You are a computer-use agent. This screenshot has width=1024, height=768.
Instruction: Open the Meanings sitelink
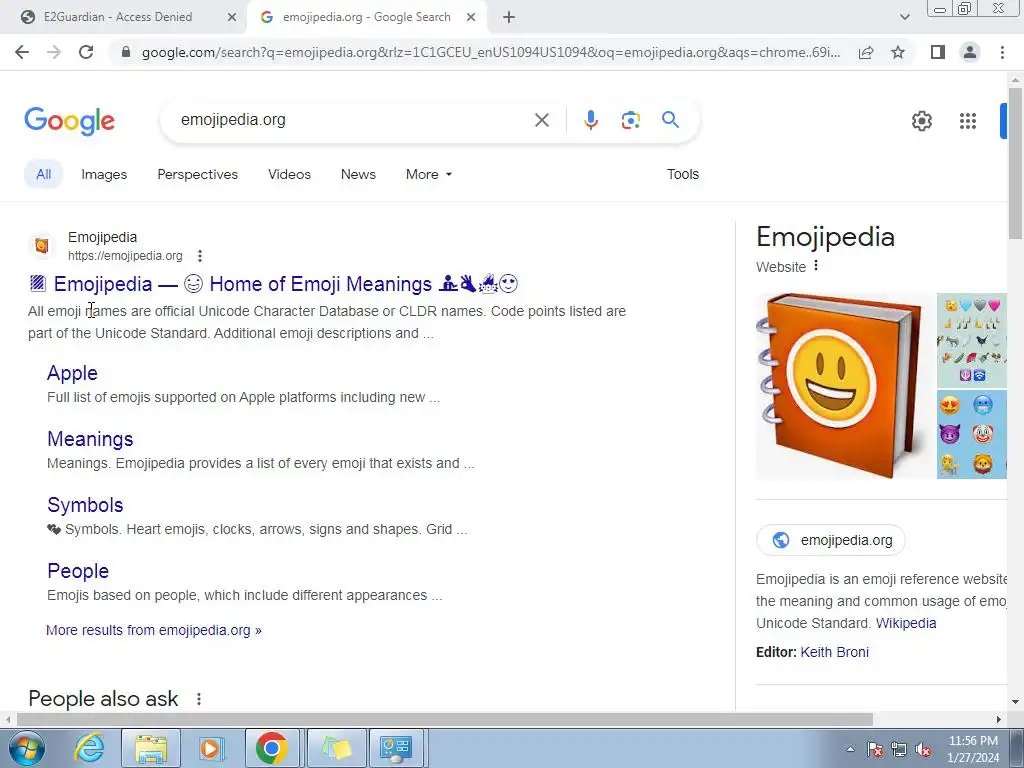pos(90,439)
